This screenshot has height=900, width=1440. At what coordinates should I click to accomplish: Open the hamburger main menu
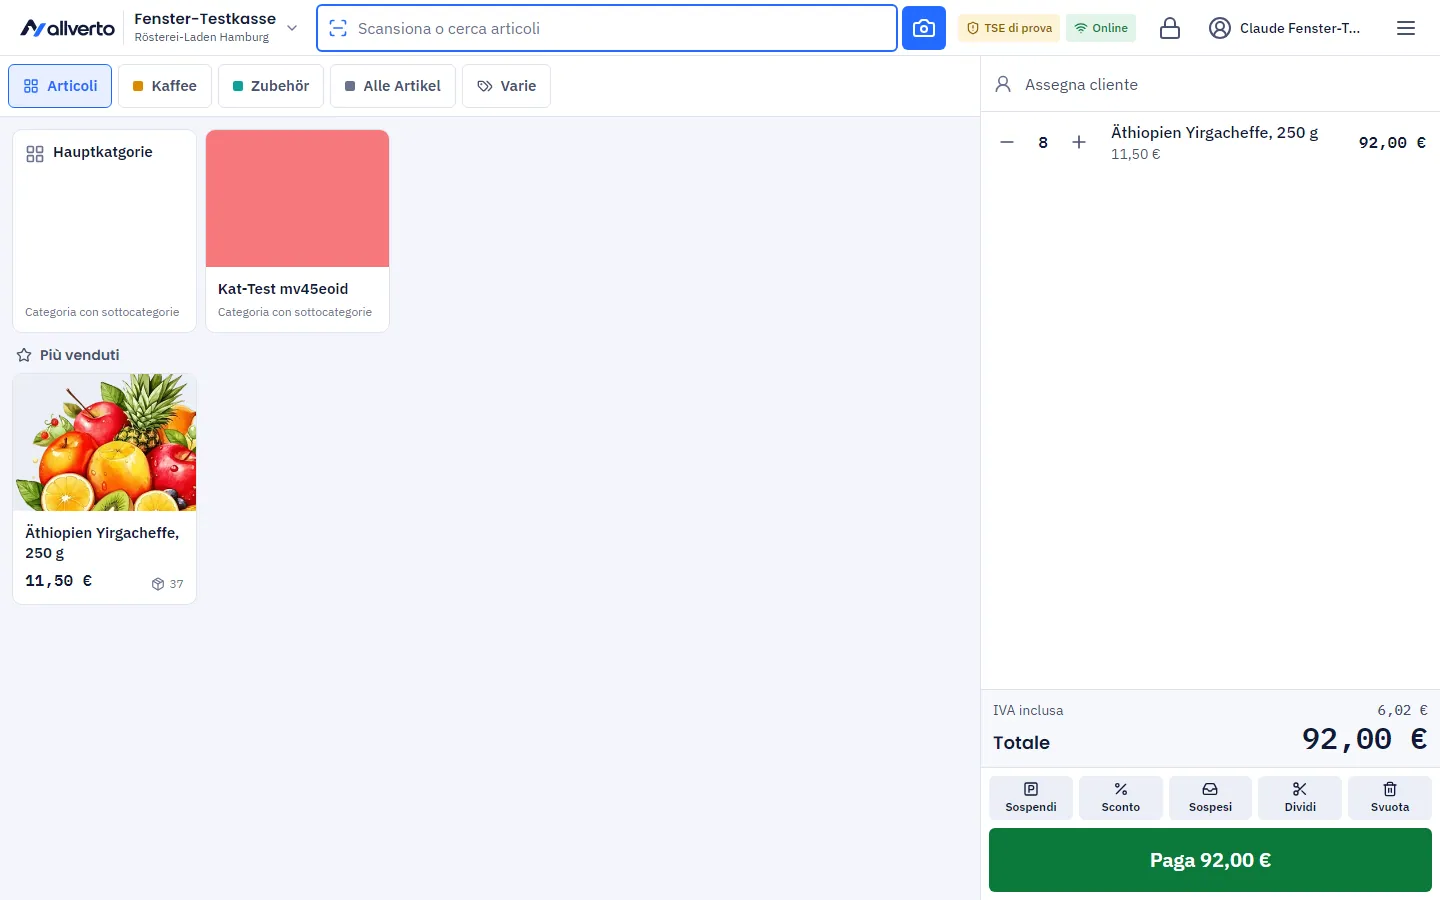(x=1406, y=28)
